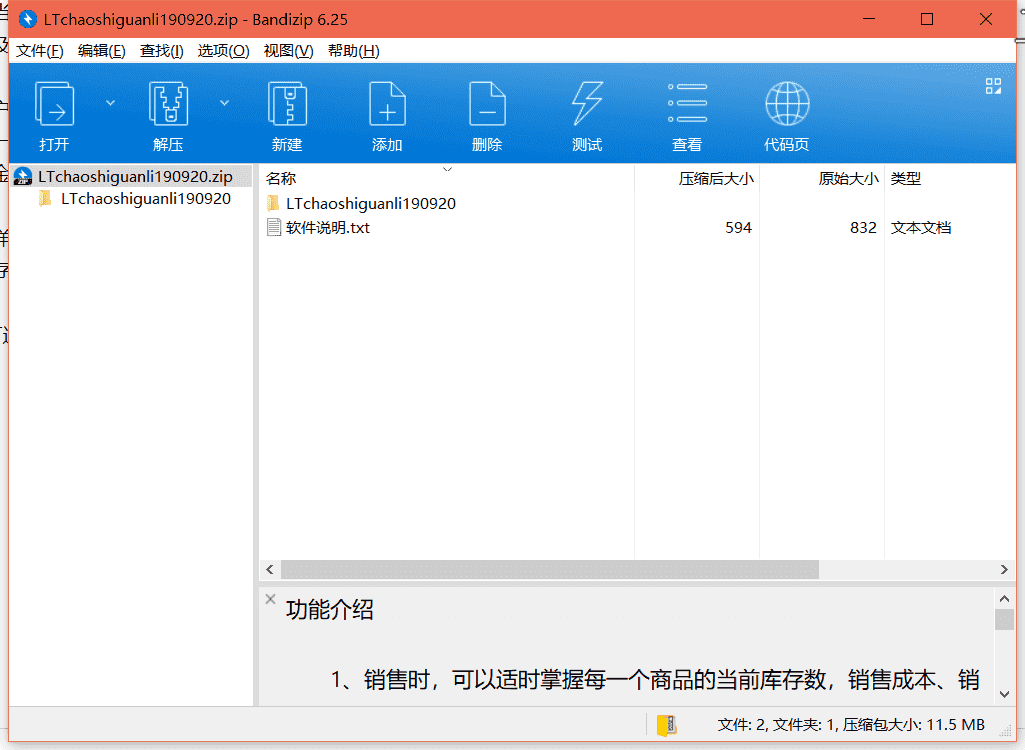This screenshot has width=1025, height=750.
Task: Select LTchaoshiguanli190920 folder in tree panel
Action: point(146,199)
